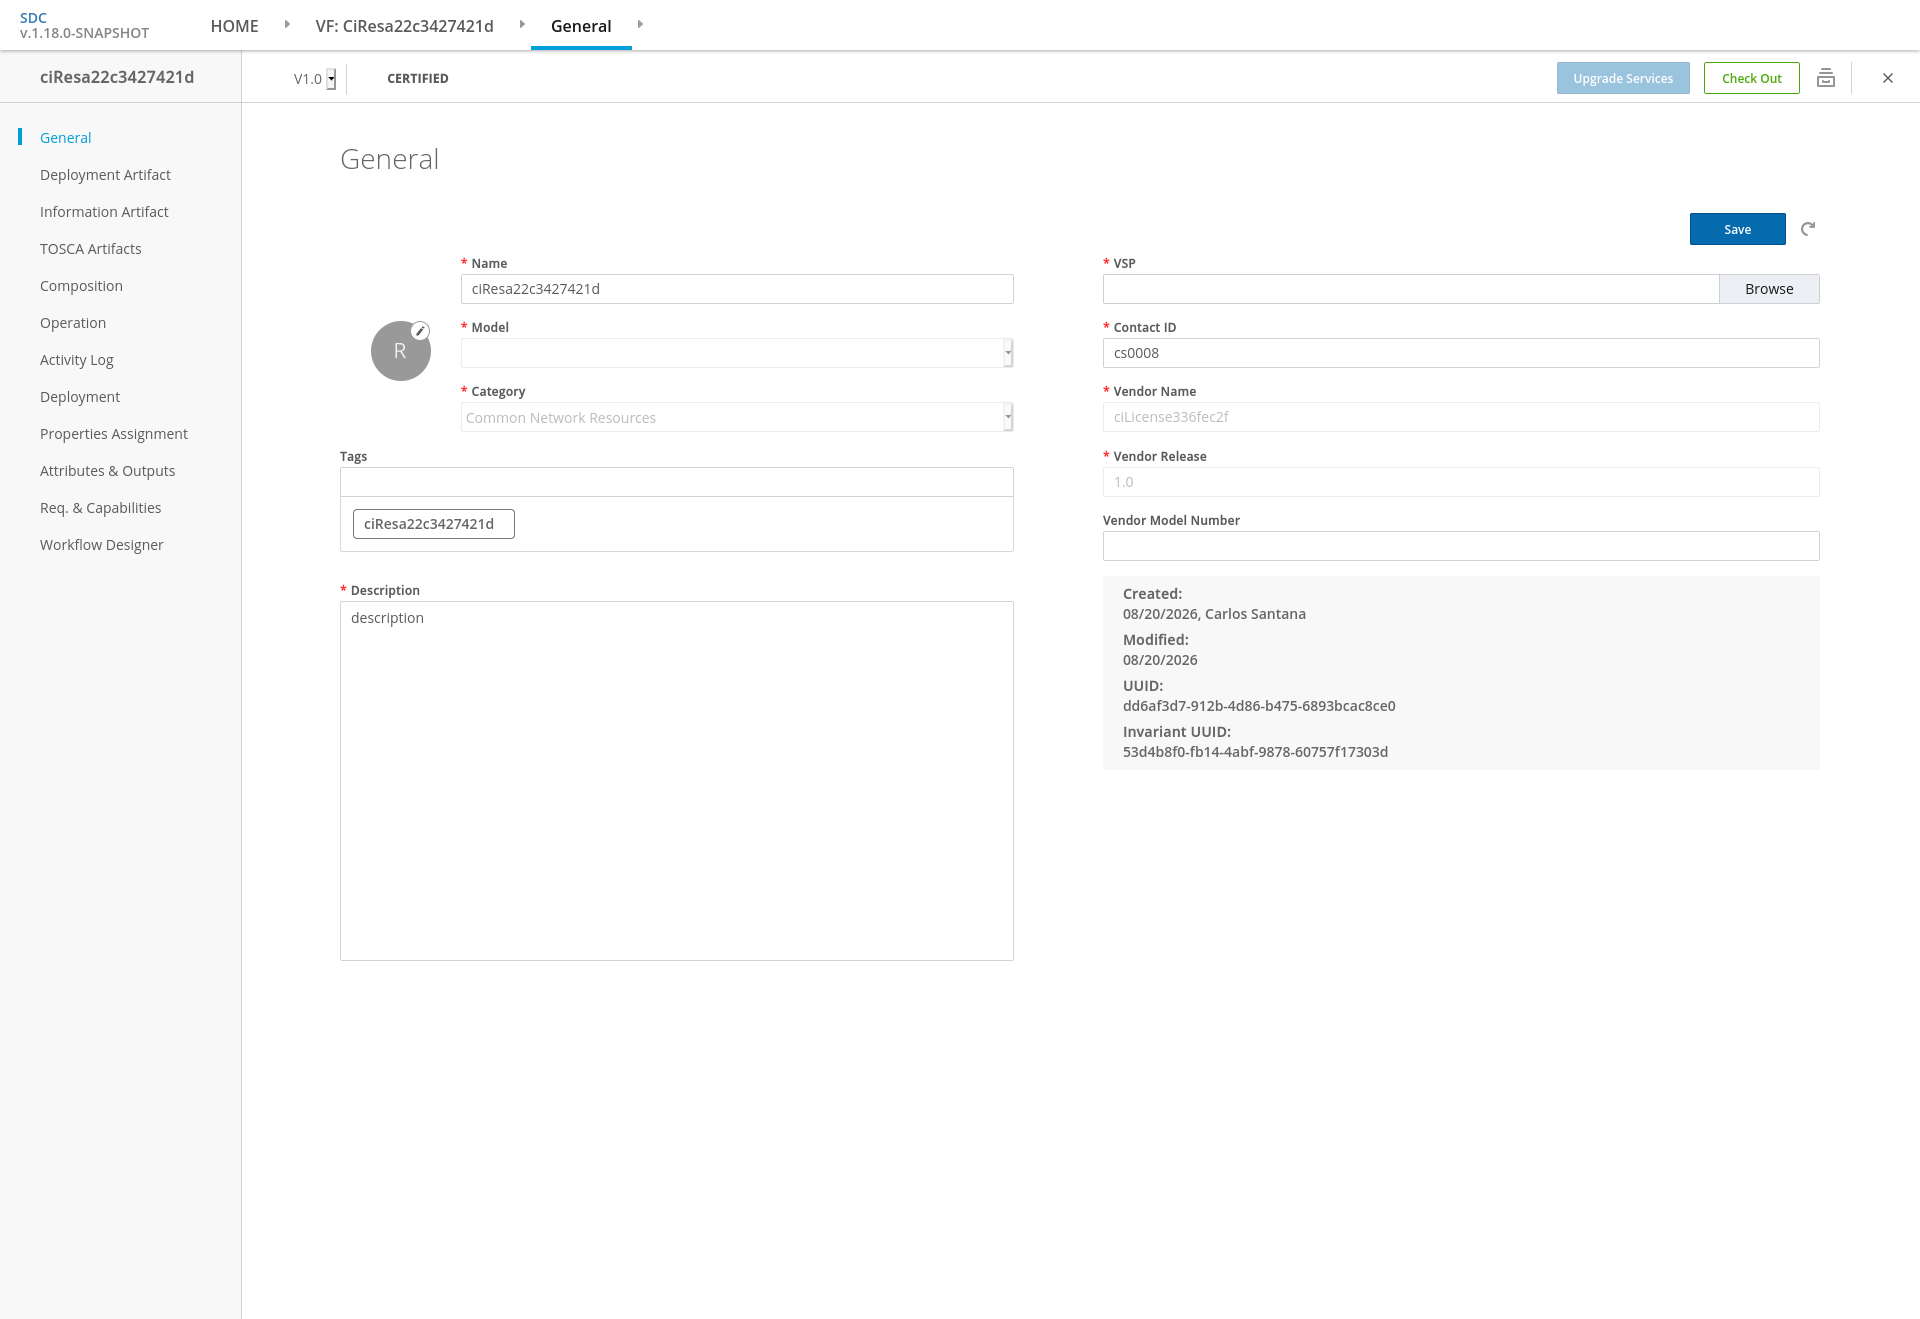Click the revert changes arrow icon next to Save
1920x1319 pixels.
point(1808,229)
